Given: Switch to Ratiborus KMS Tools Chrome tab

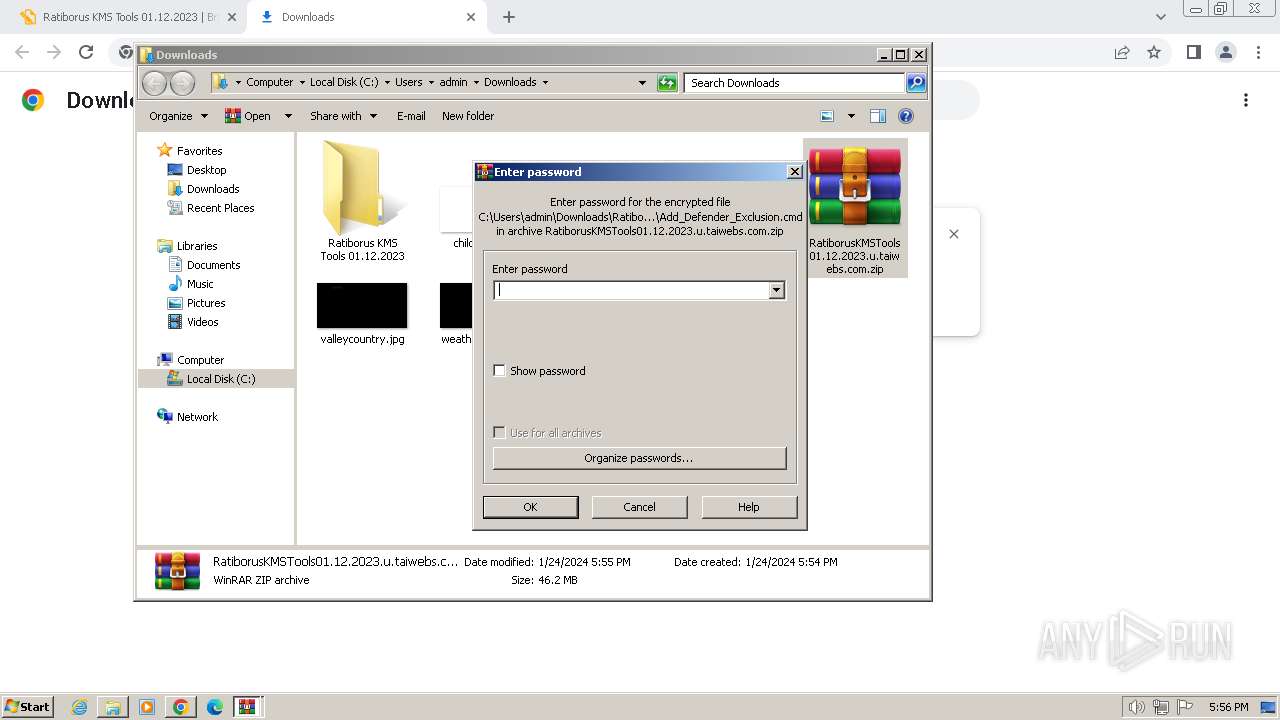Looking at the screenshot, I should [126, 17].
